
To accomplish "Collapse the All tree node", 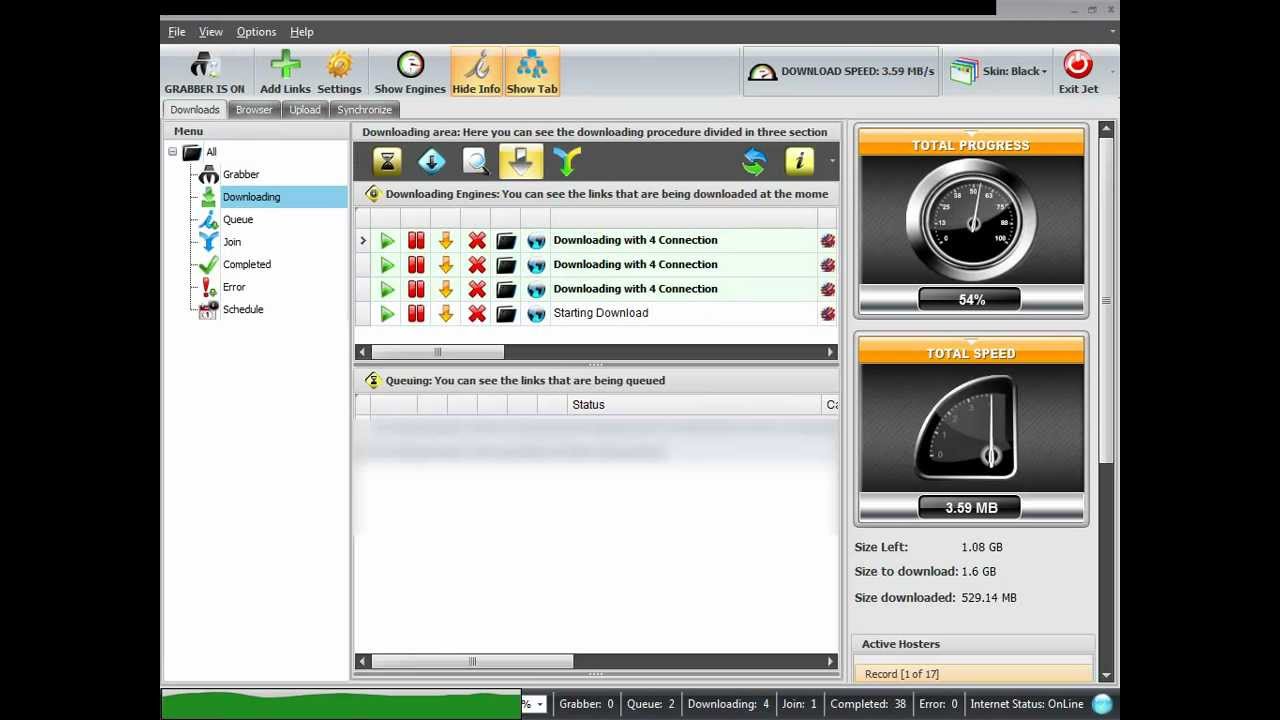I will click(x=172, y=152).
